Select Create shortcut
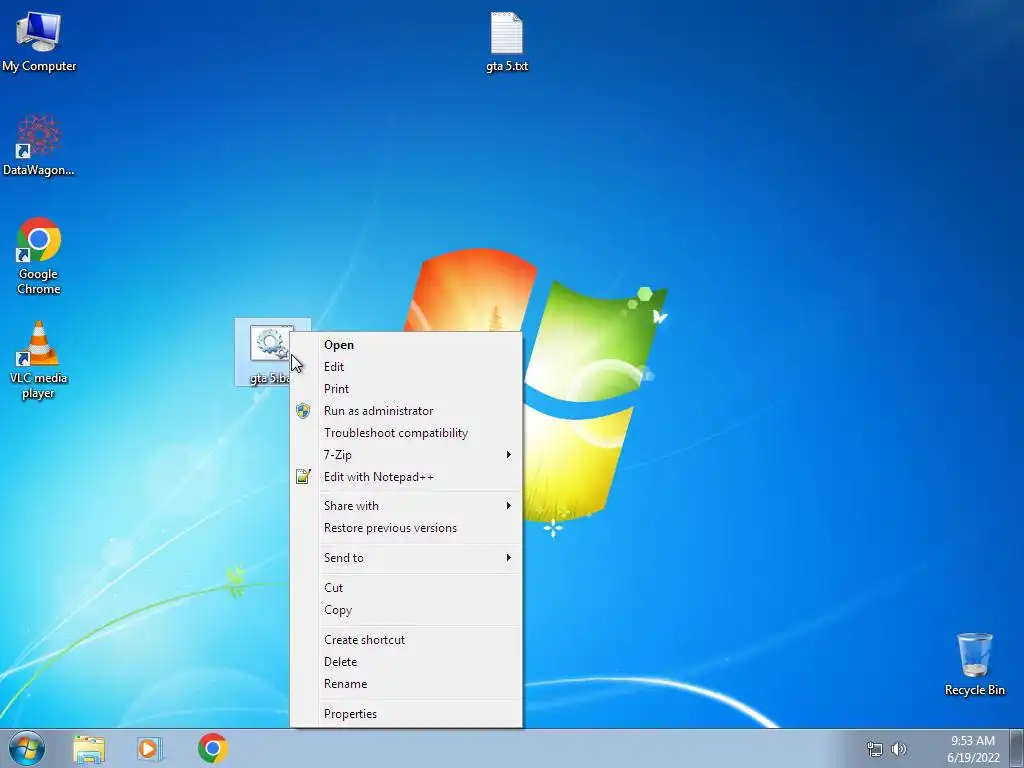 click(x=406, y=640)
